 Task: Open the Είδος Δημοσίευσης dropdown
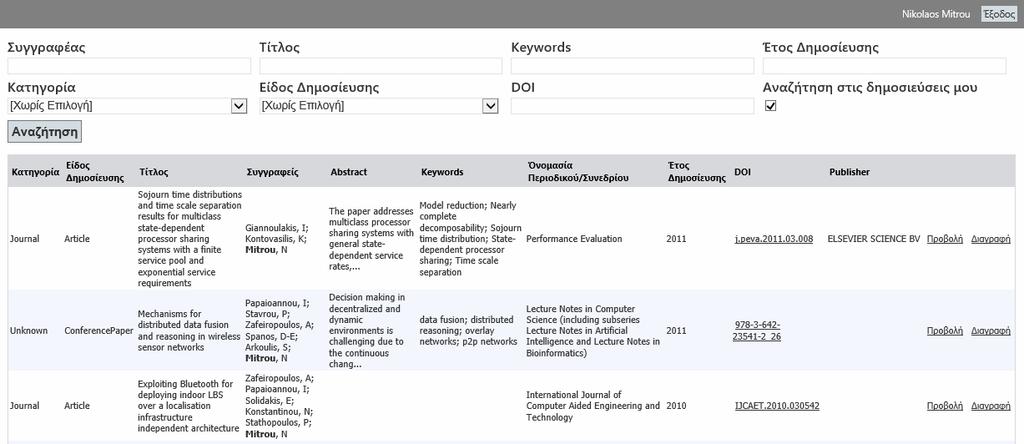(379, 106)
